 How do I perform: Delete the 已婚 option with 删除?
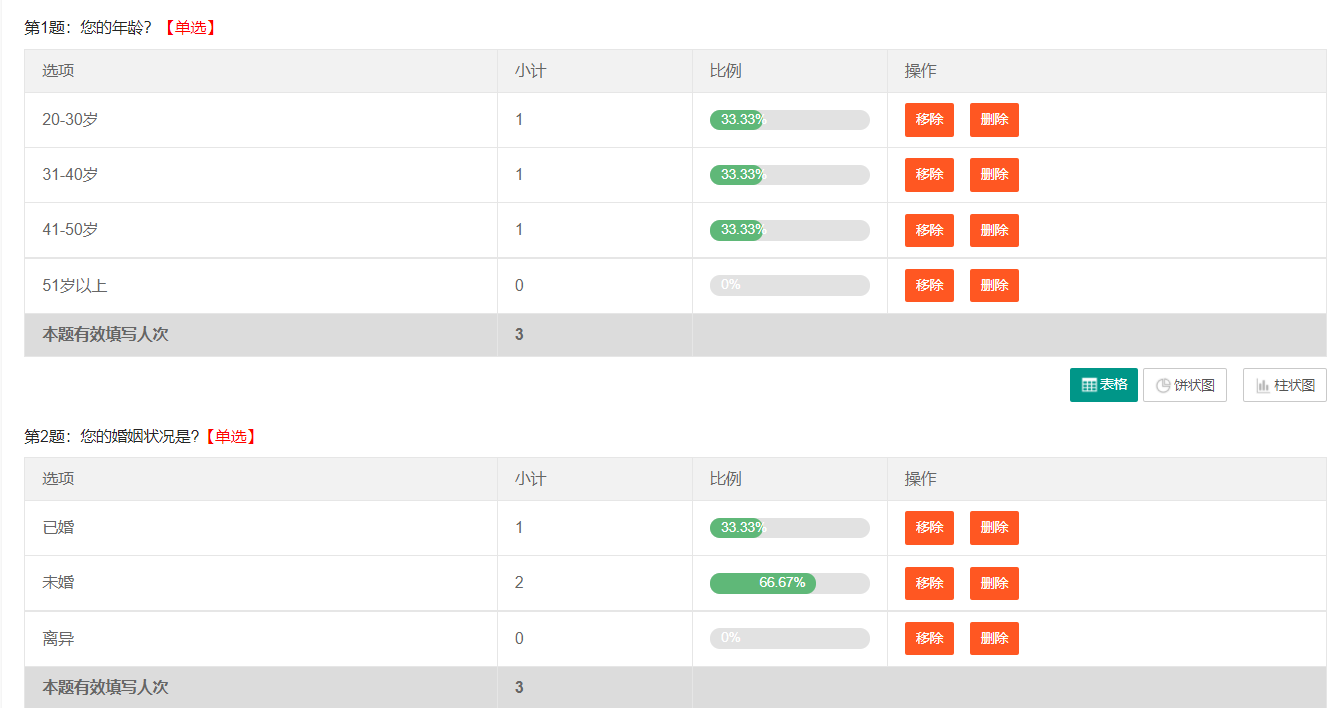pos(994,528)
